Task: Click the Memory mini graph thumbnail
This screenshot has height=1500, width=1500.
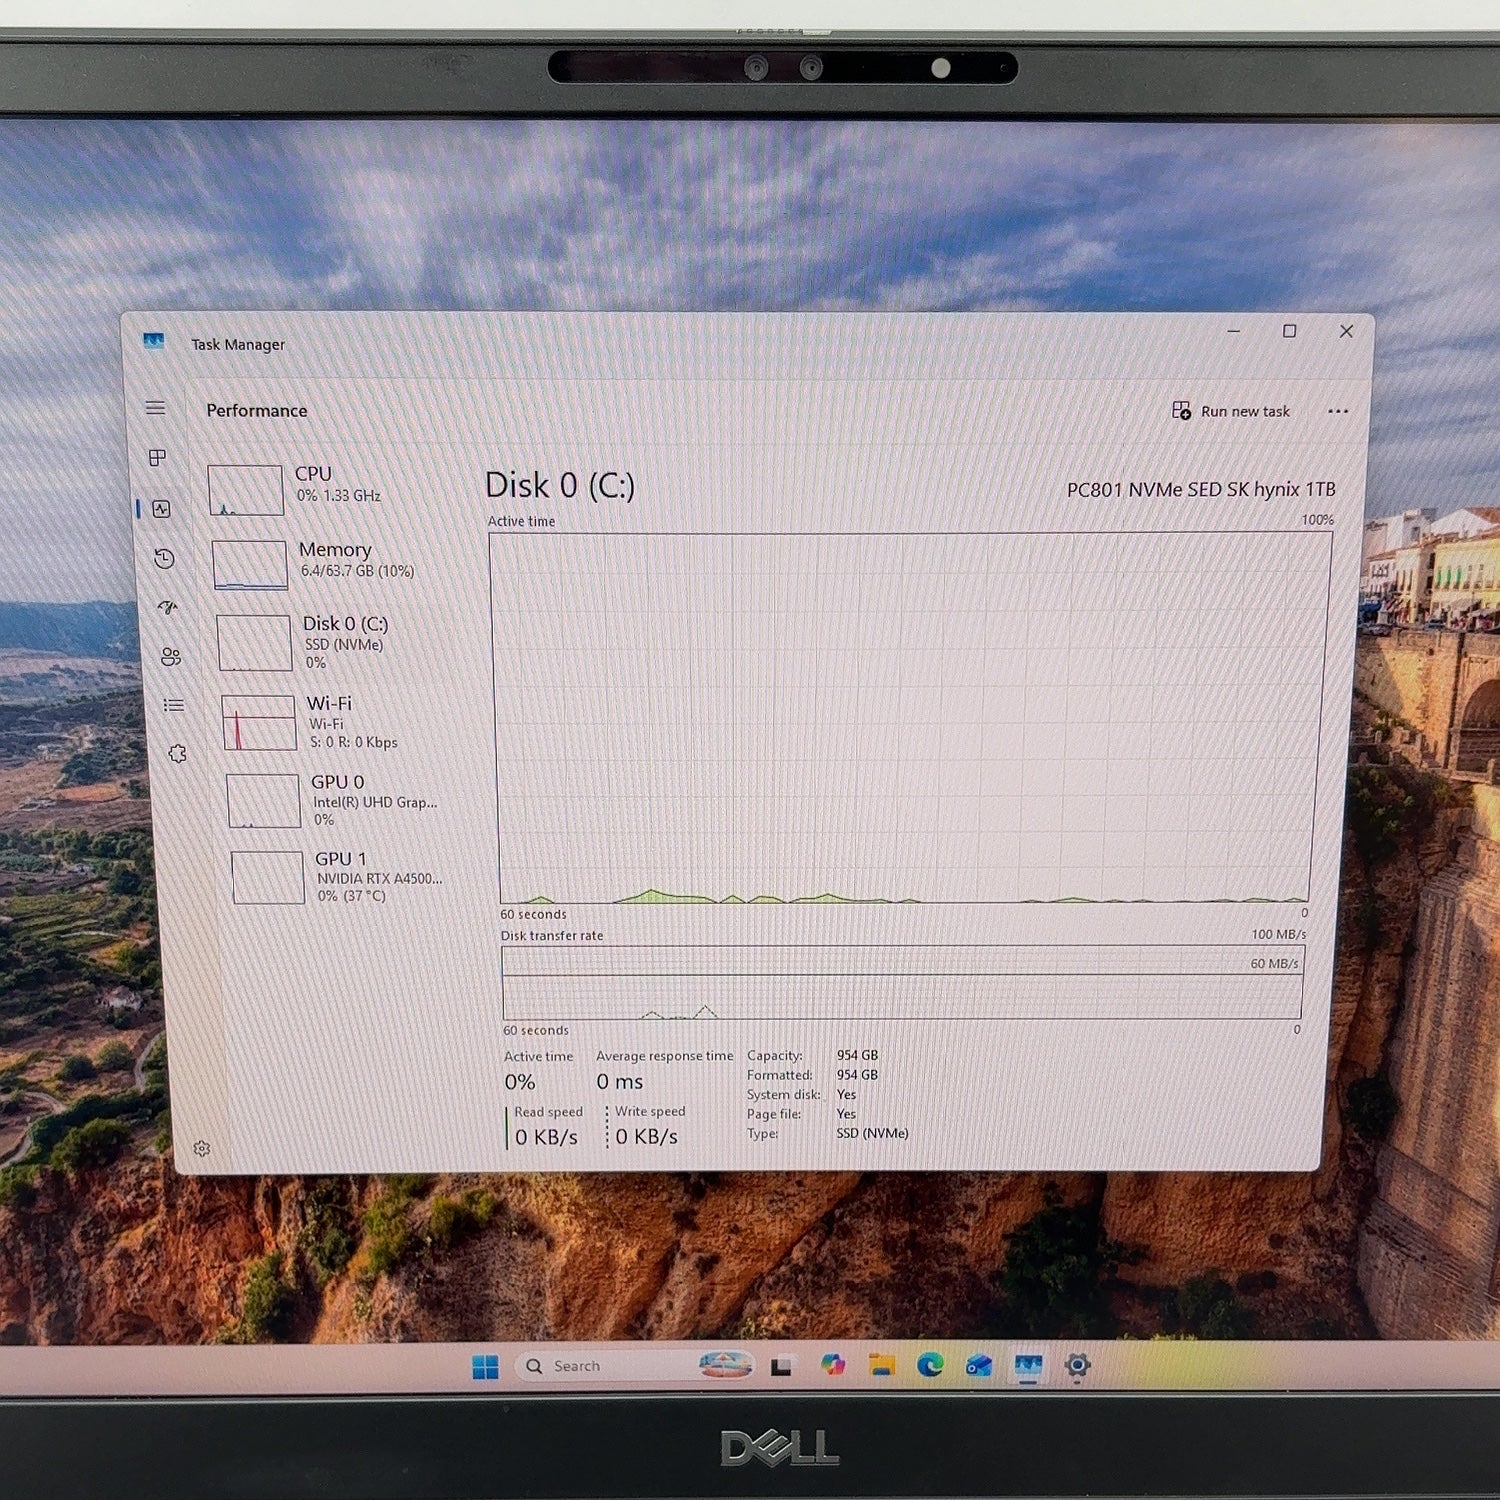Action: 250,565
